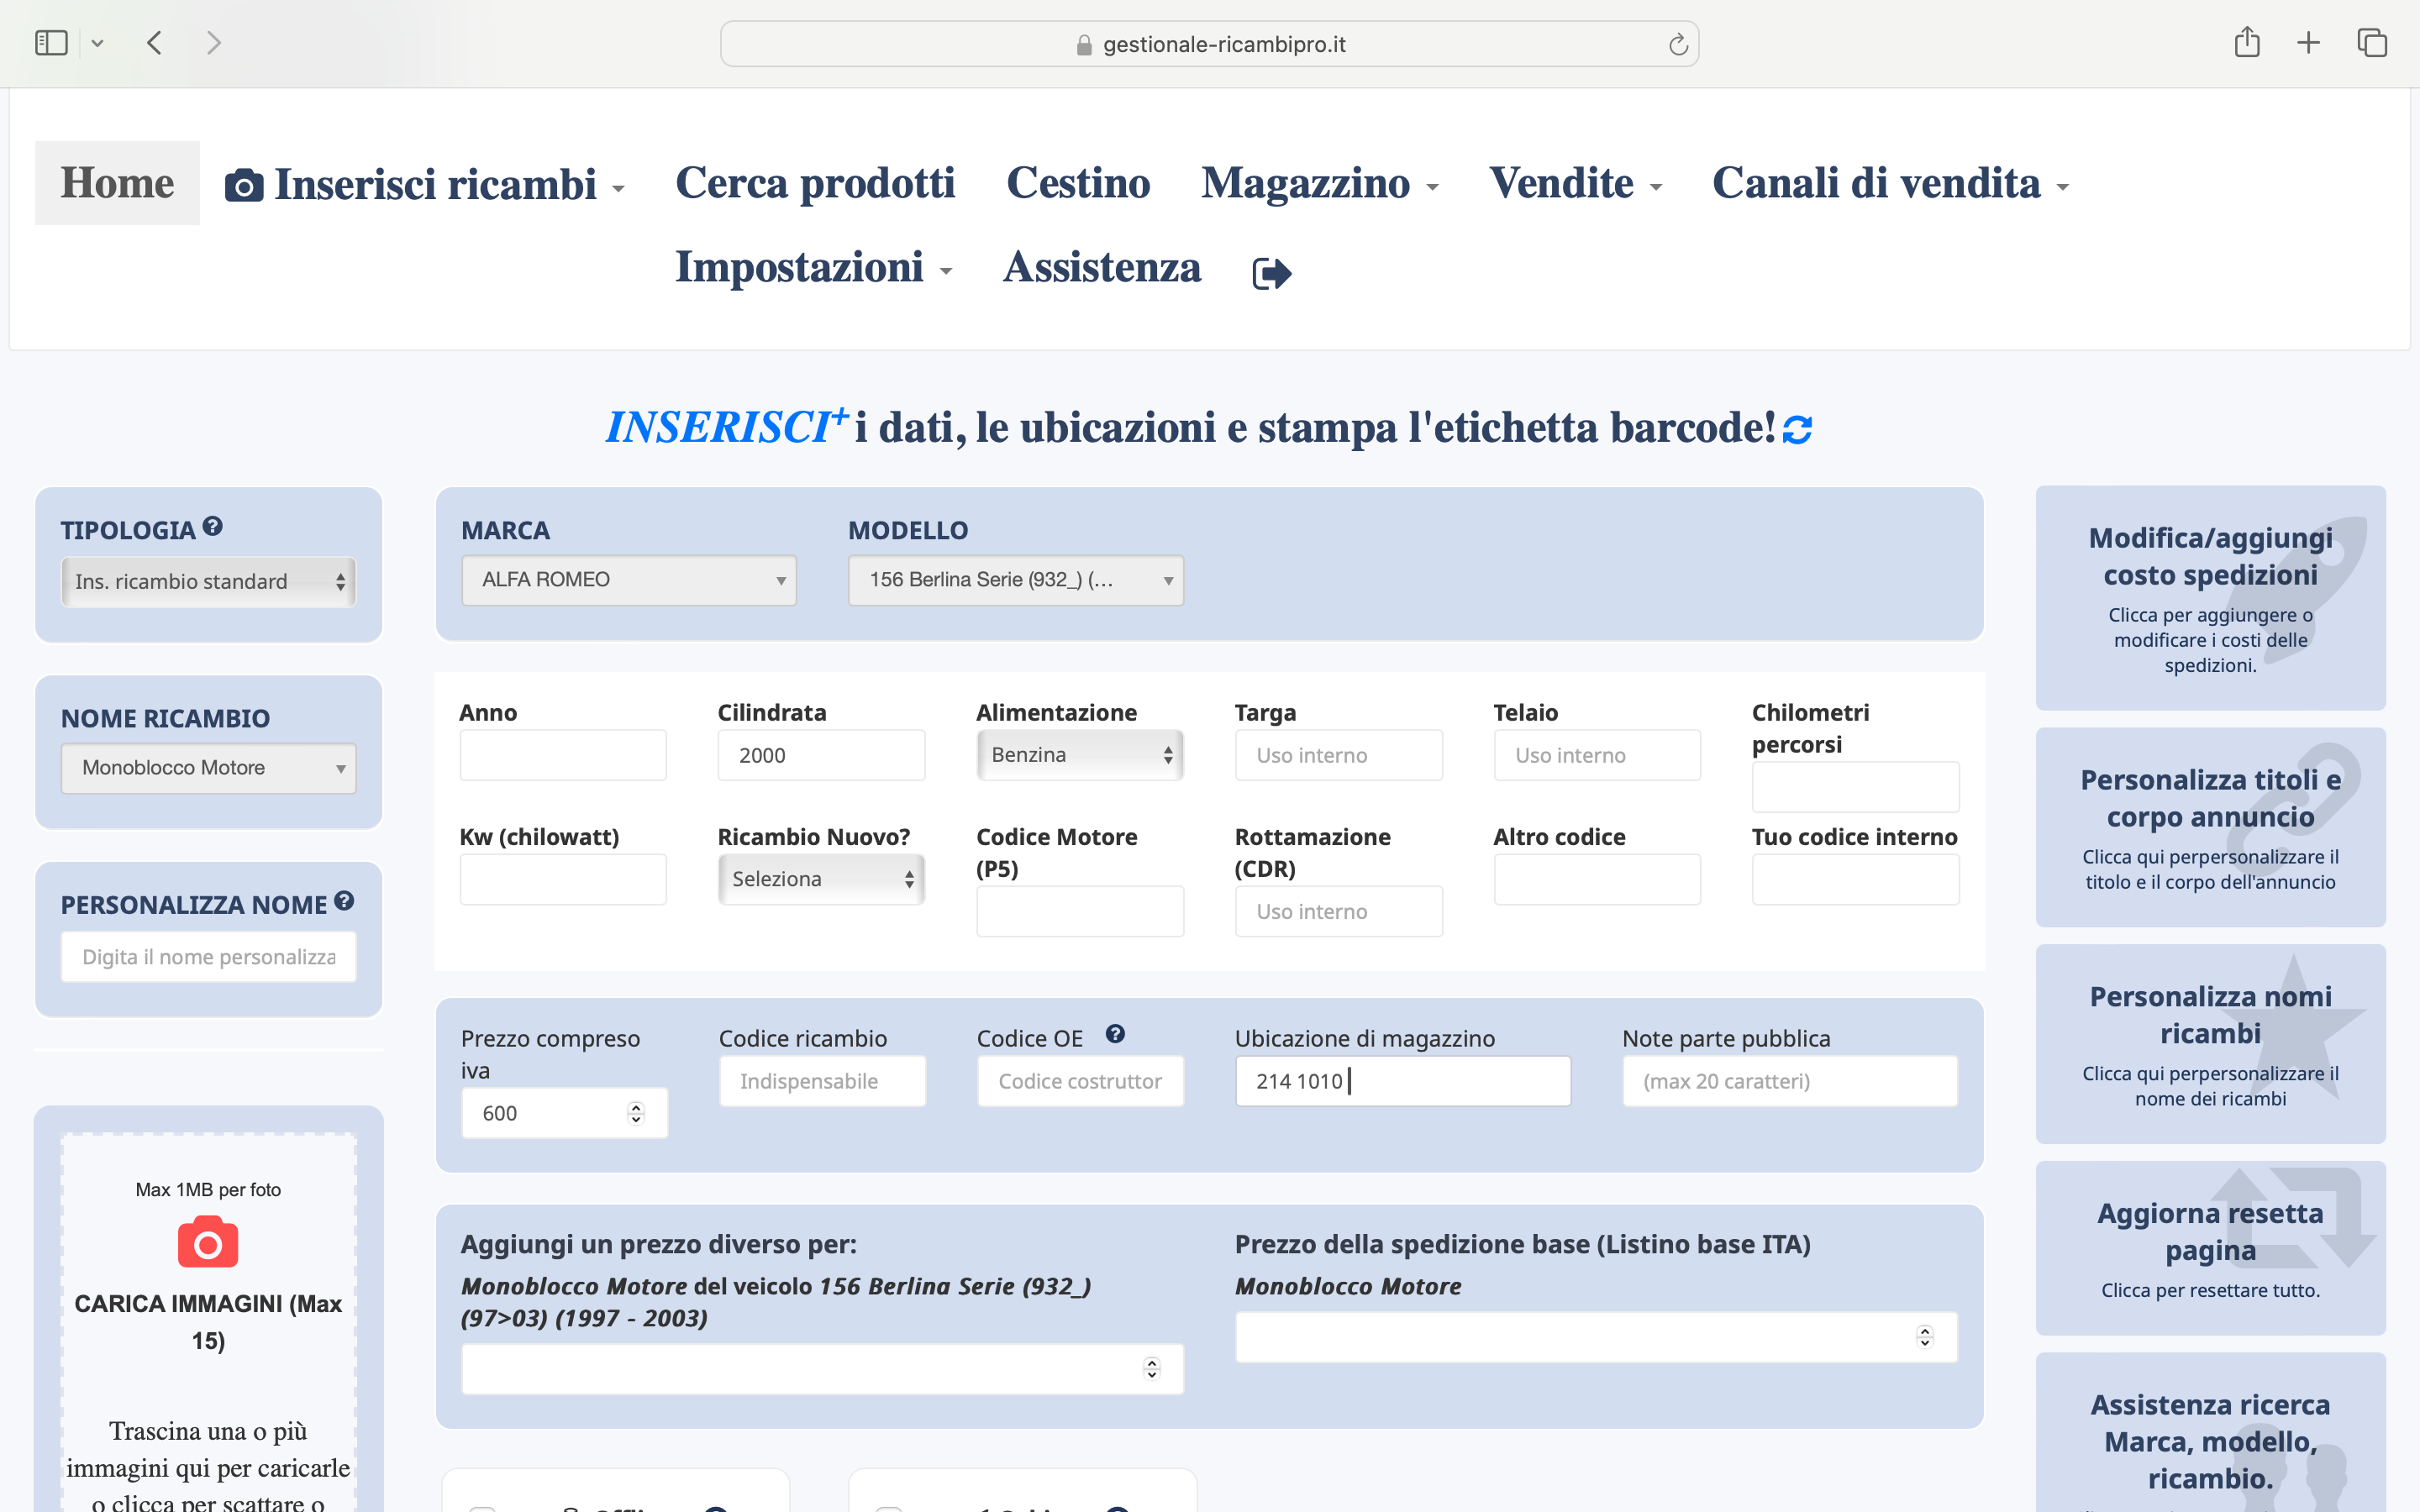Screen dimensions: 2420x1512
Task: Focus the Telaio input field
Action: pos(1597,755)
